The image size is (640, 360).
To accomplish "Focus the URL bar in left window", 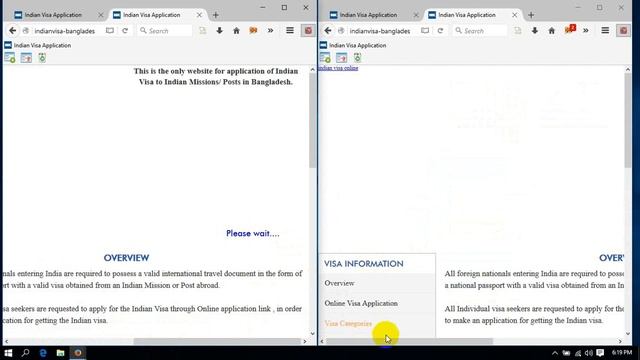I will click(64, 31).
